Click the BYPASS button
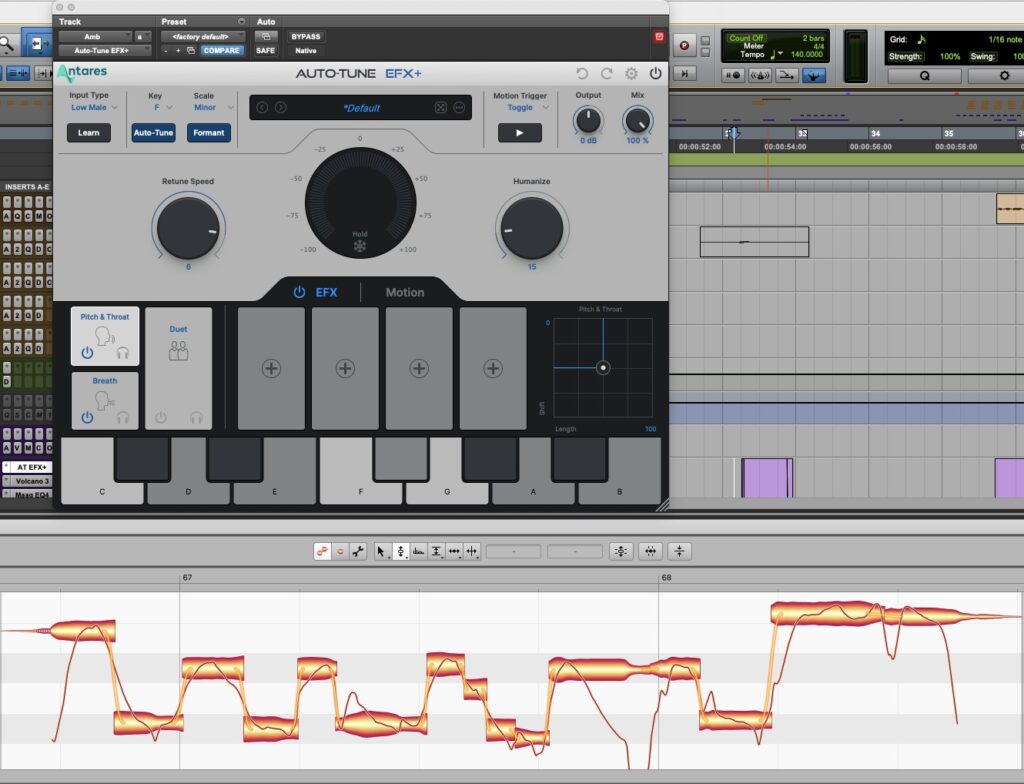This screenshot has width=1024, height=784. (306, 37)
